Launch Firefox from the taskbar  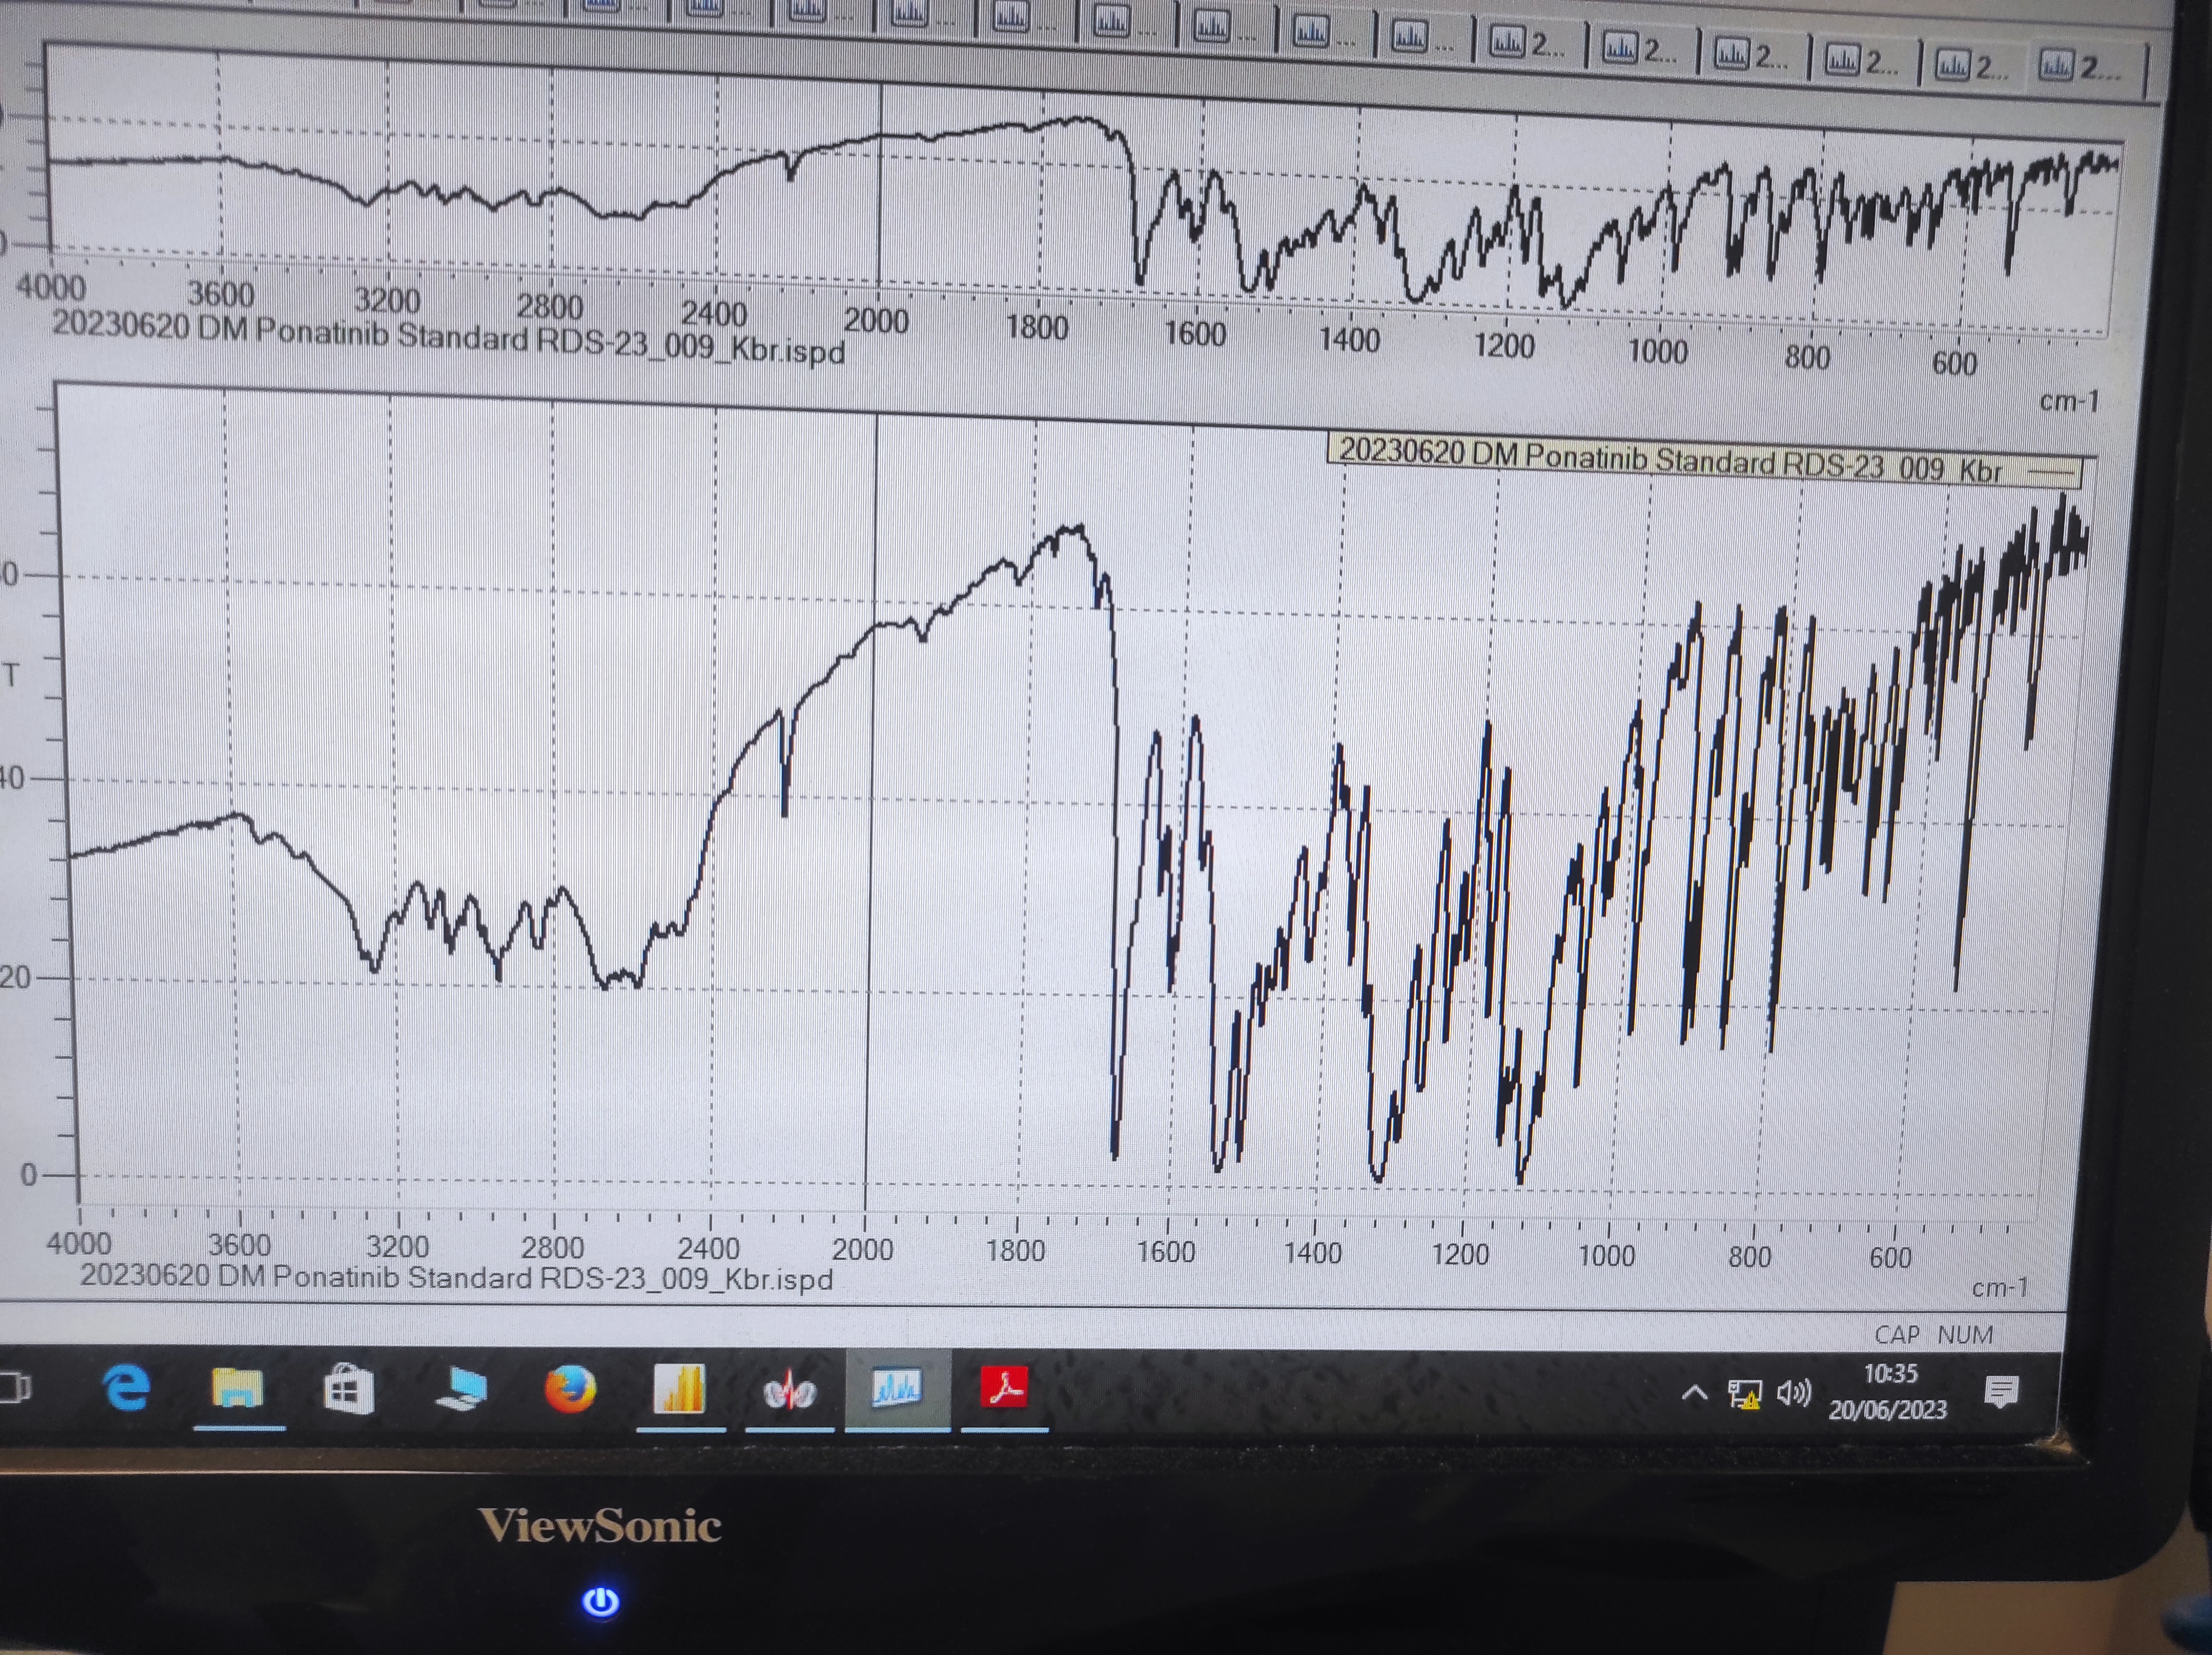tap(570, 1390)
